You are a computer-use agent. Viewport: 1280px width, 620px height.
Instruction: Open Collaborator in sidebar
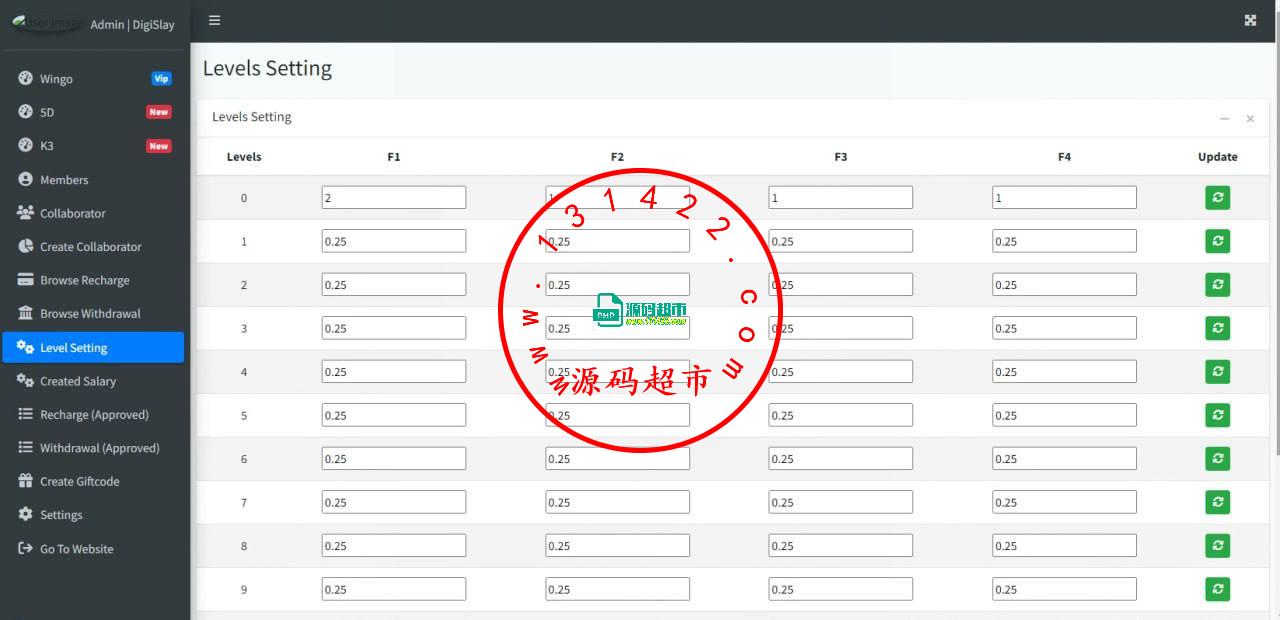coord(93,213)
